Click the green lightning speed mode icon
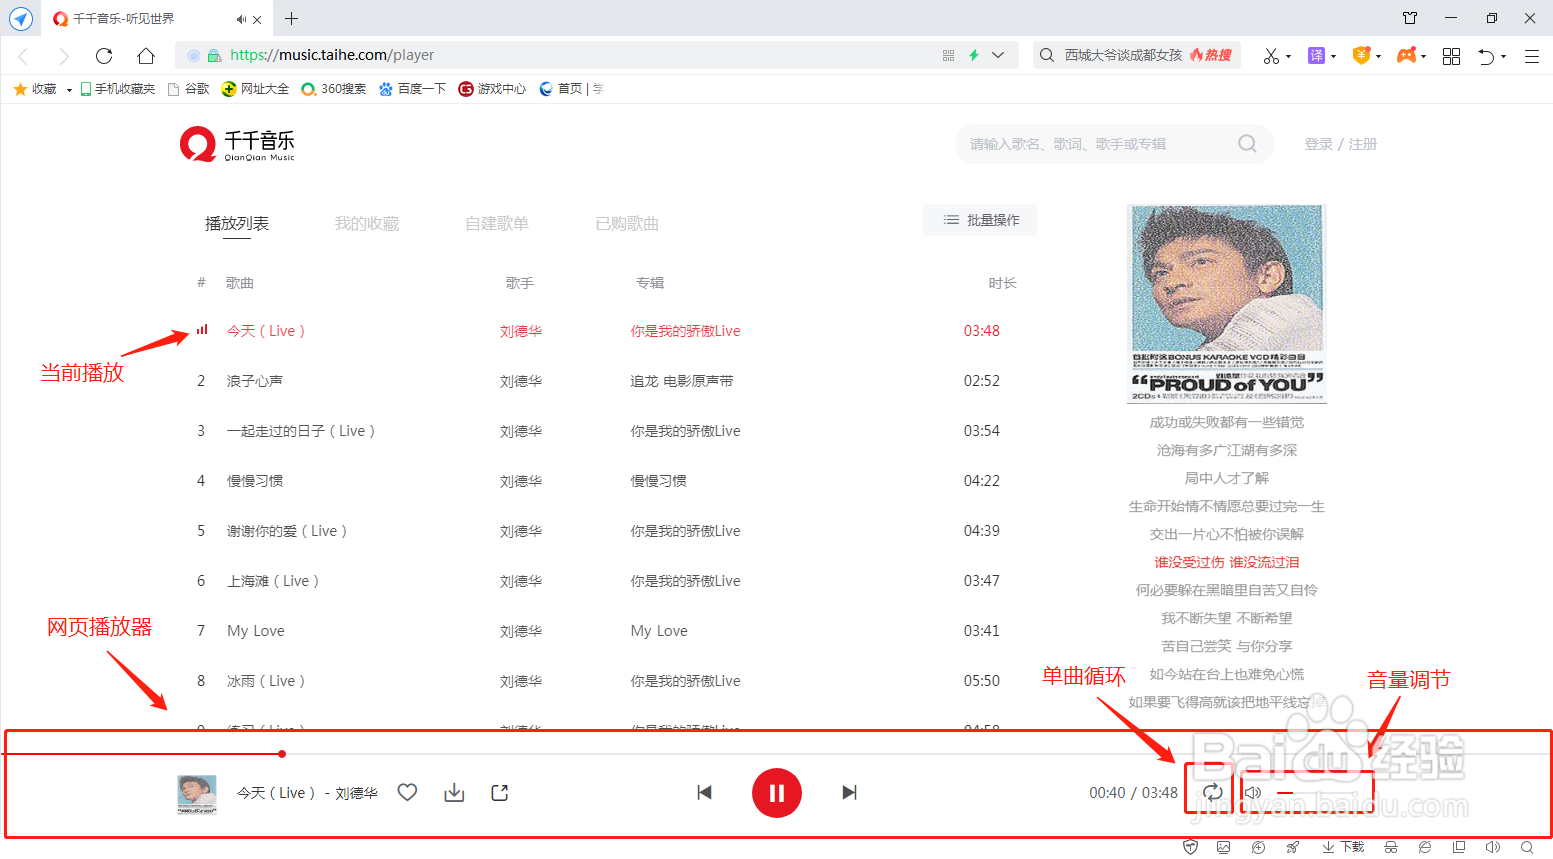Screen dimensions: 1553x859 [x=973, y=55]
